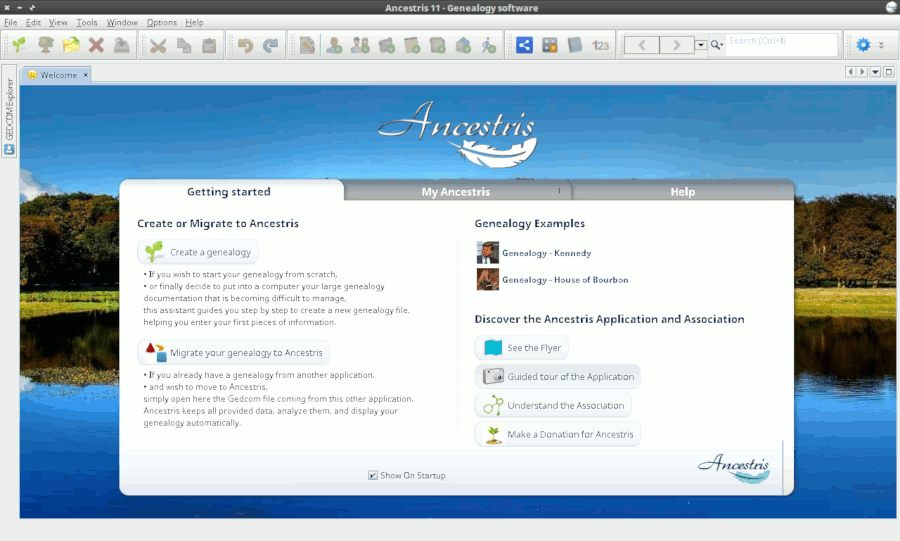
Task: Open the Window menu
Action: (x=122, y=22)
